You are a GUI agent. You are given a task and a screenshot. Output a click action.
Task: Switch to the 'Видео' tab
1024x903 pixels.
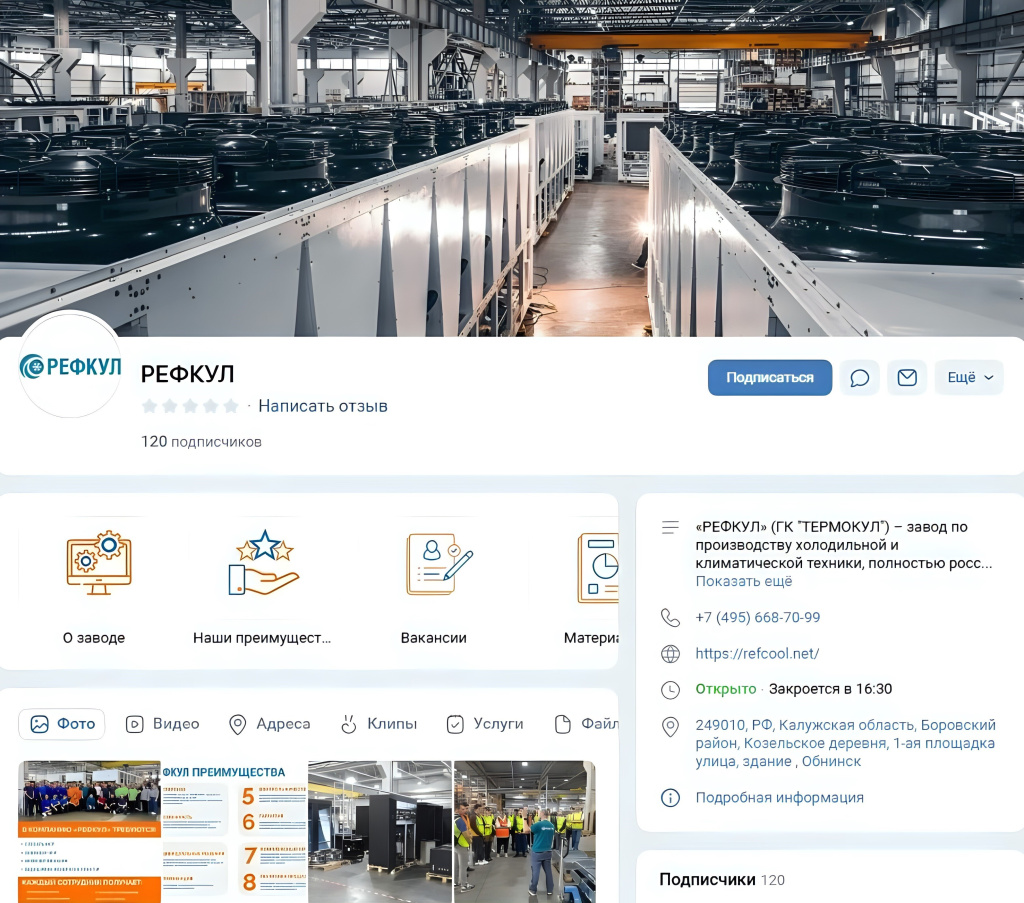(x=163, y=724)
